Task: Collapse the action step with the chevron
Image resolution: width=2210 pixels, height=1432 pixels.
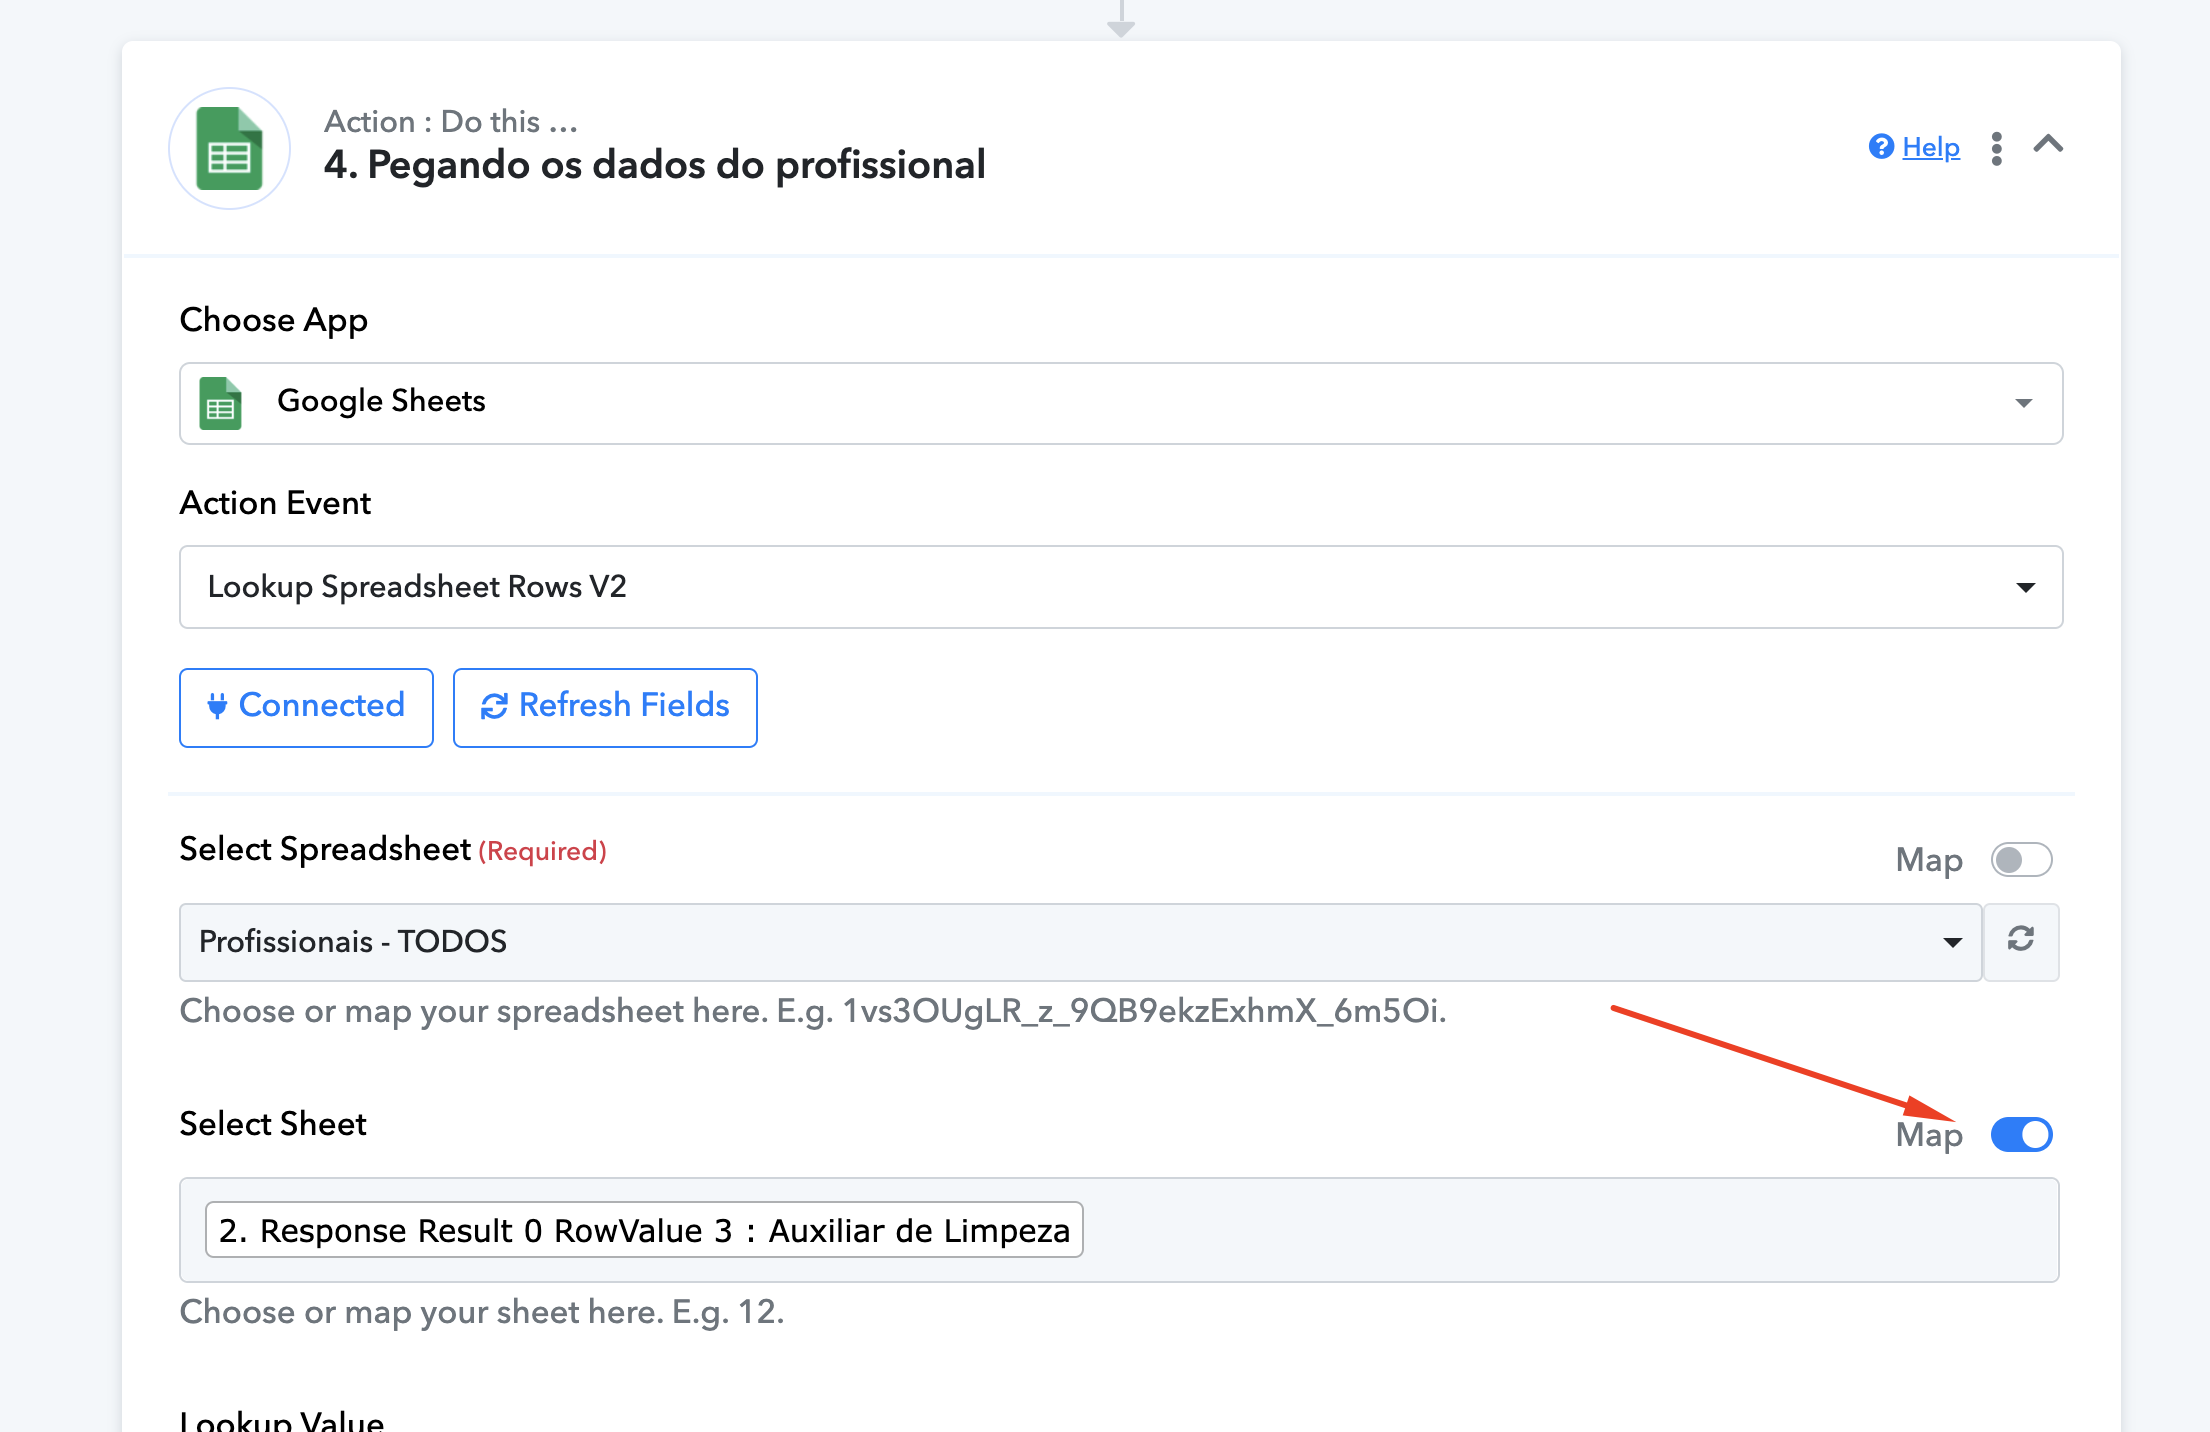Action: 2048,145
